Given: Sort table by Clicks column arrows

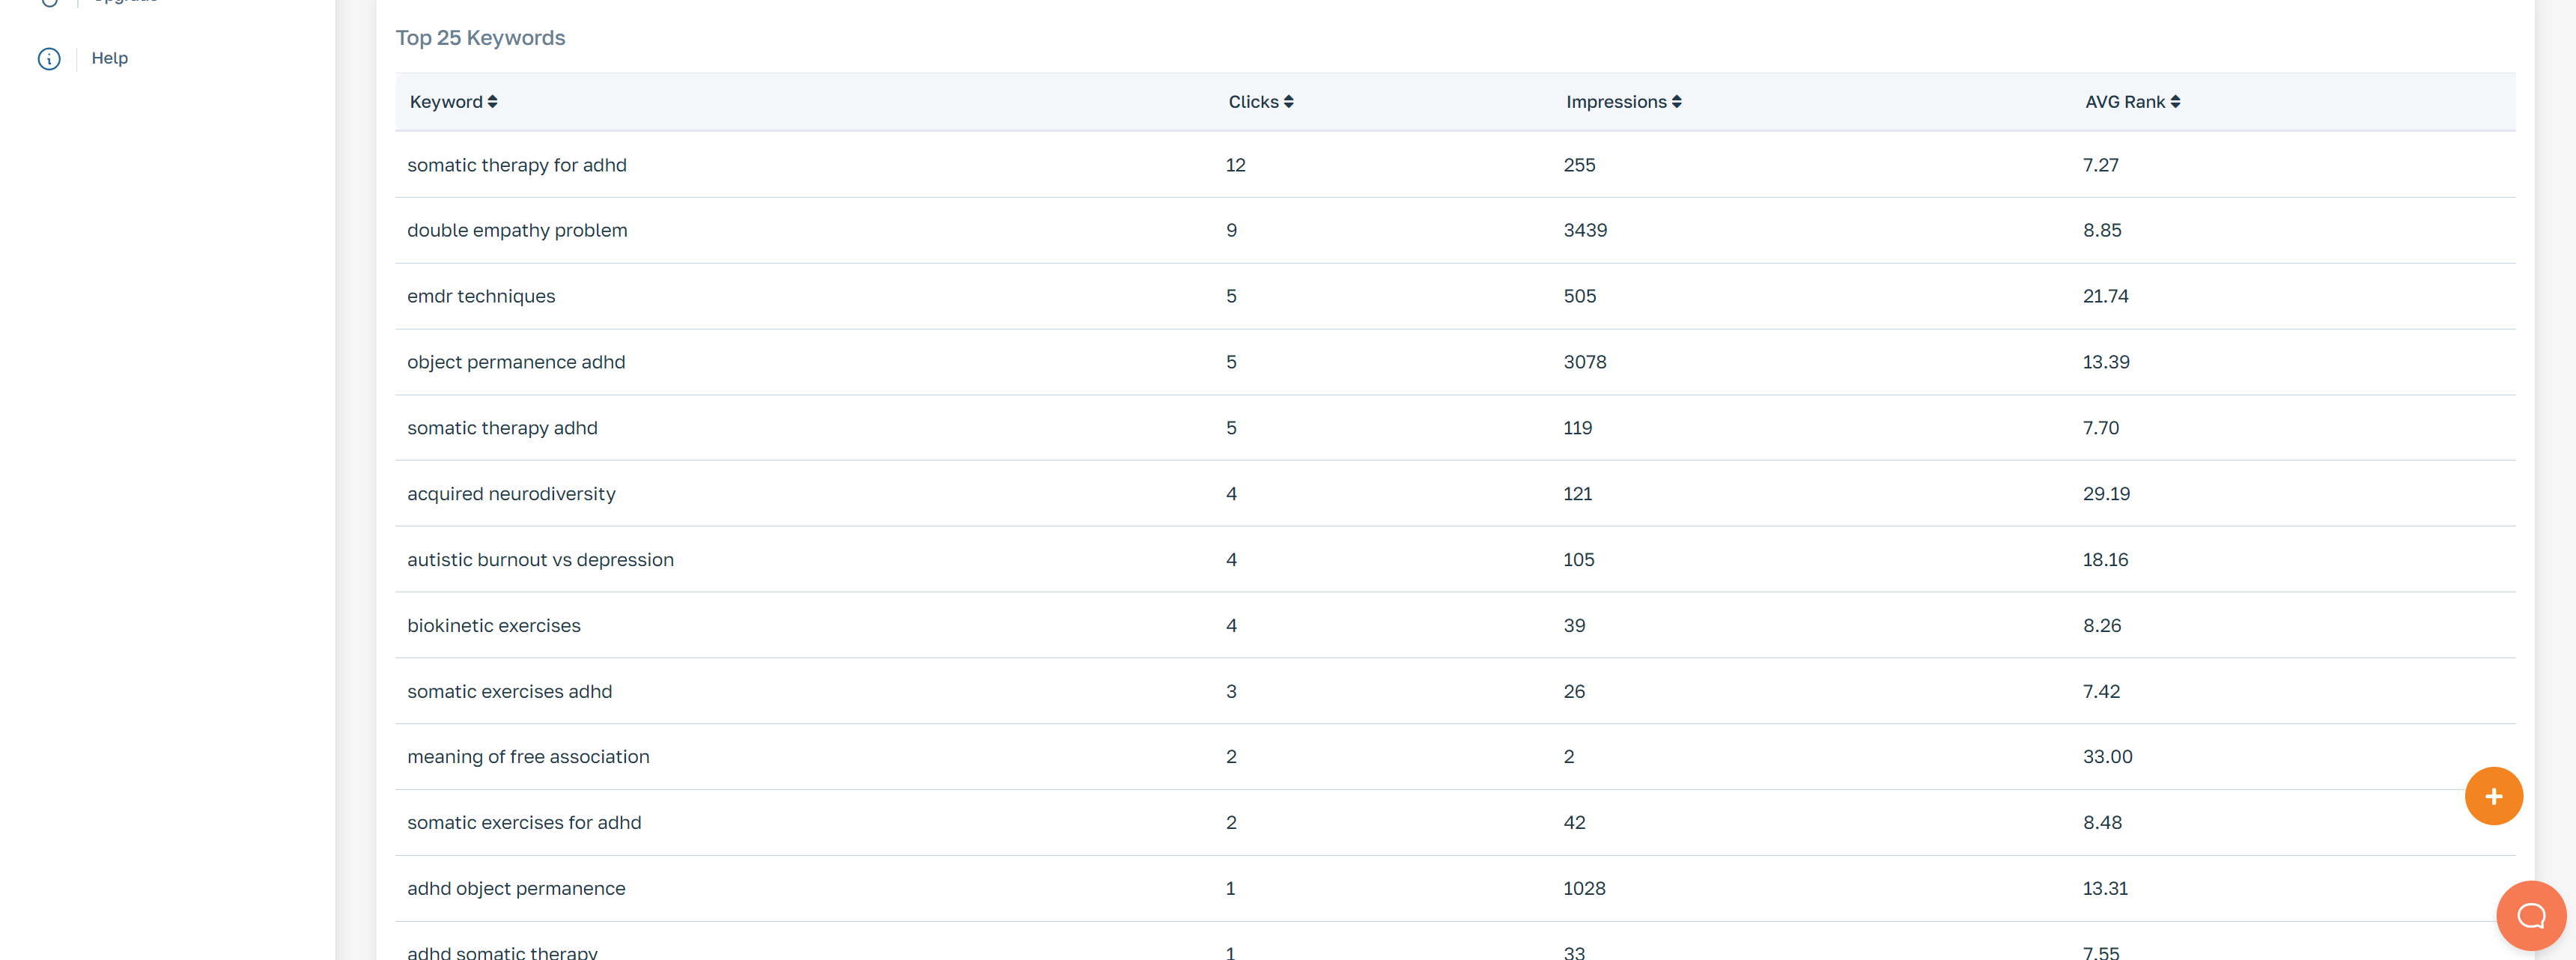Looking at the screenshot, I should [x=1288, y=102].
